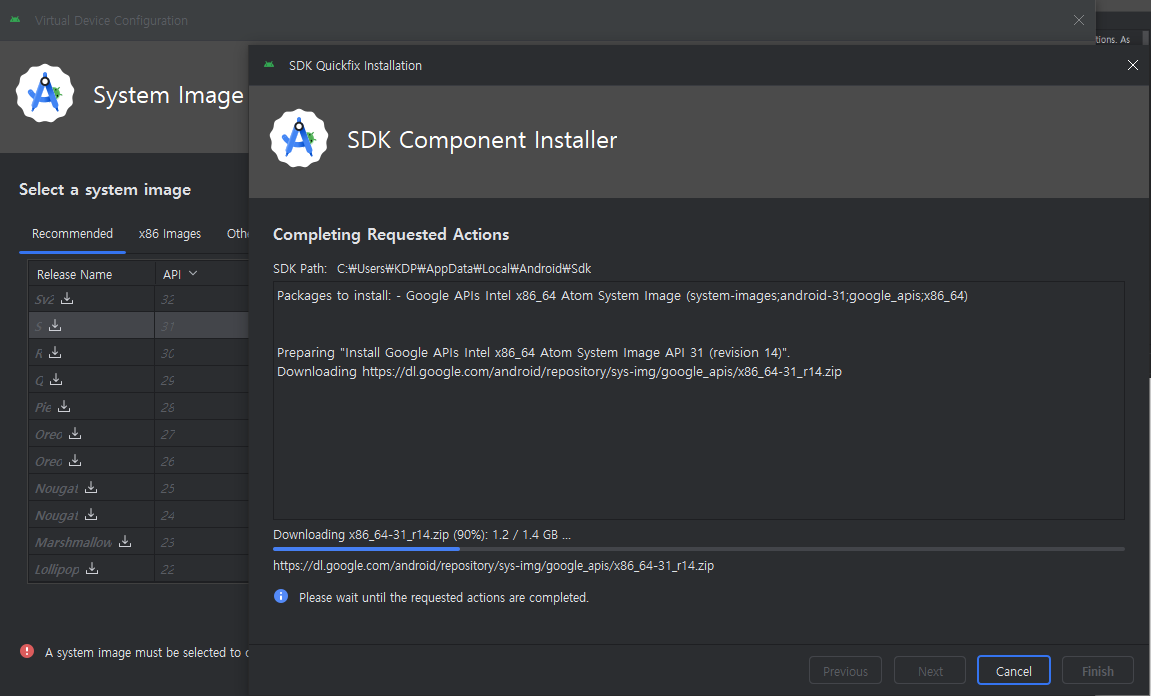1151x696 pixels.
Task: Click the 'Completing Requested Actions' heading
Action: 391,234
